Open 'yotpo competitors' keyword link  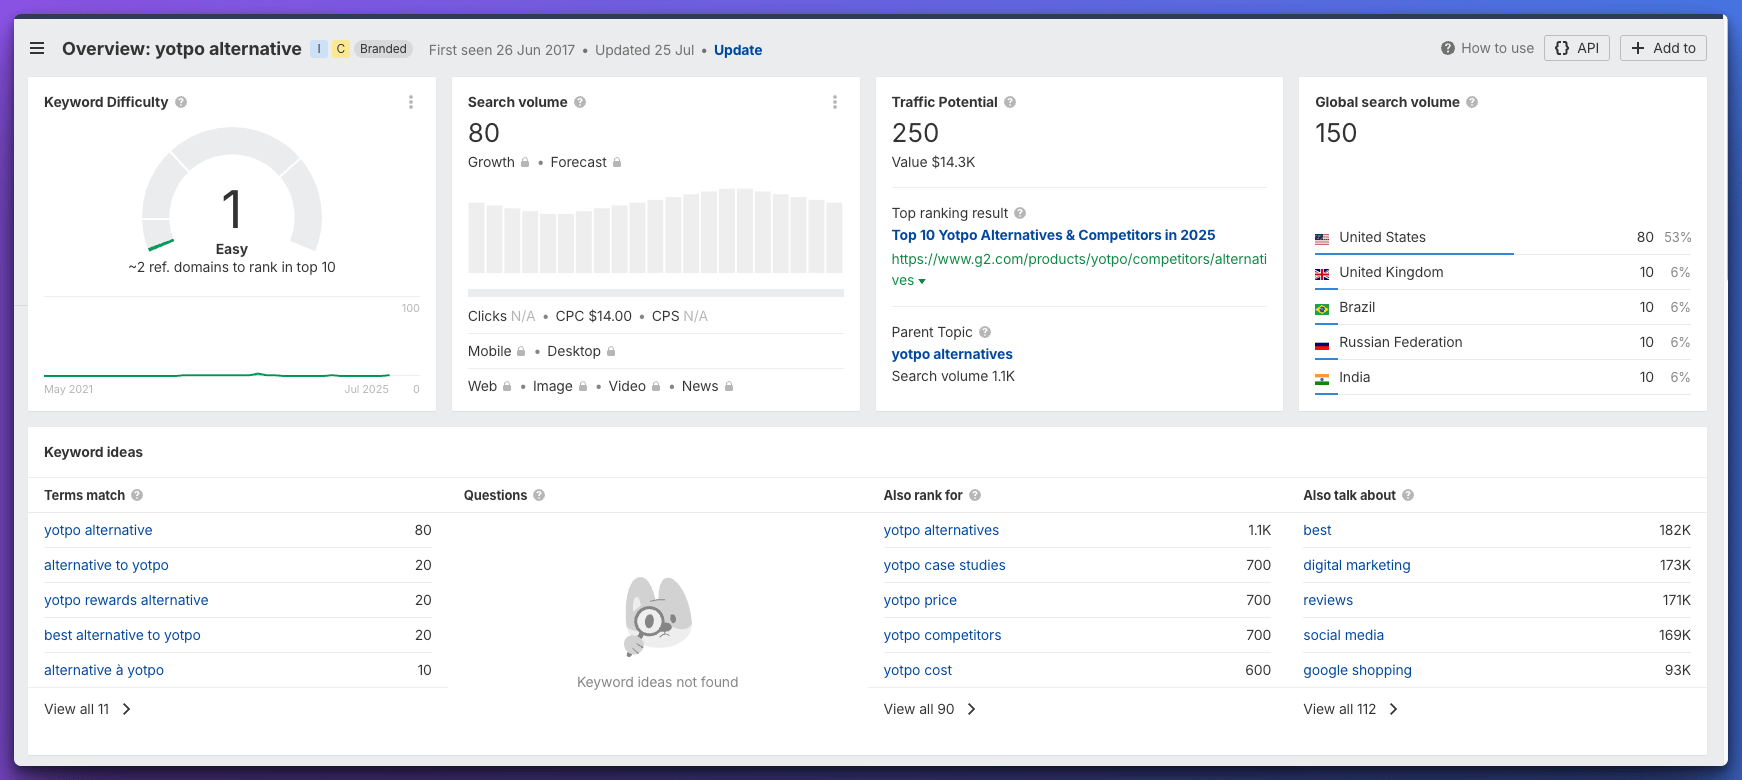click(942, 635)
